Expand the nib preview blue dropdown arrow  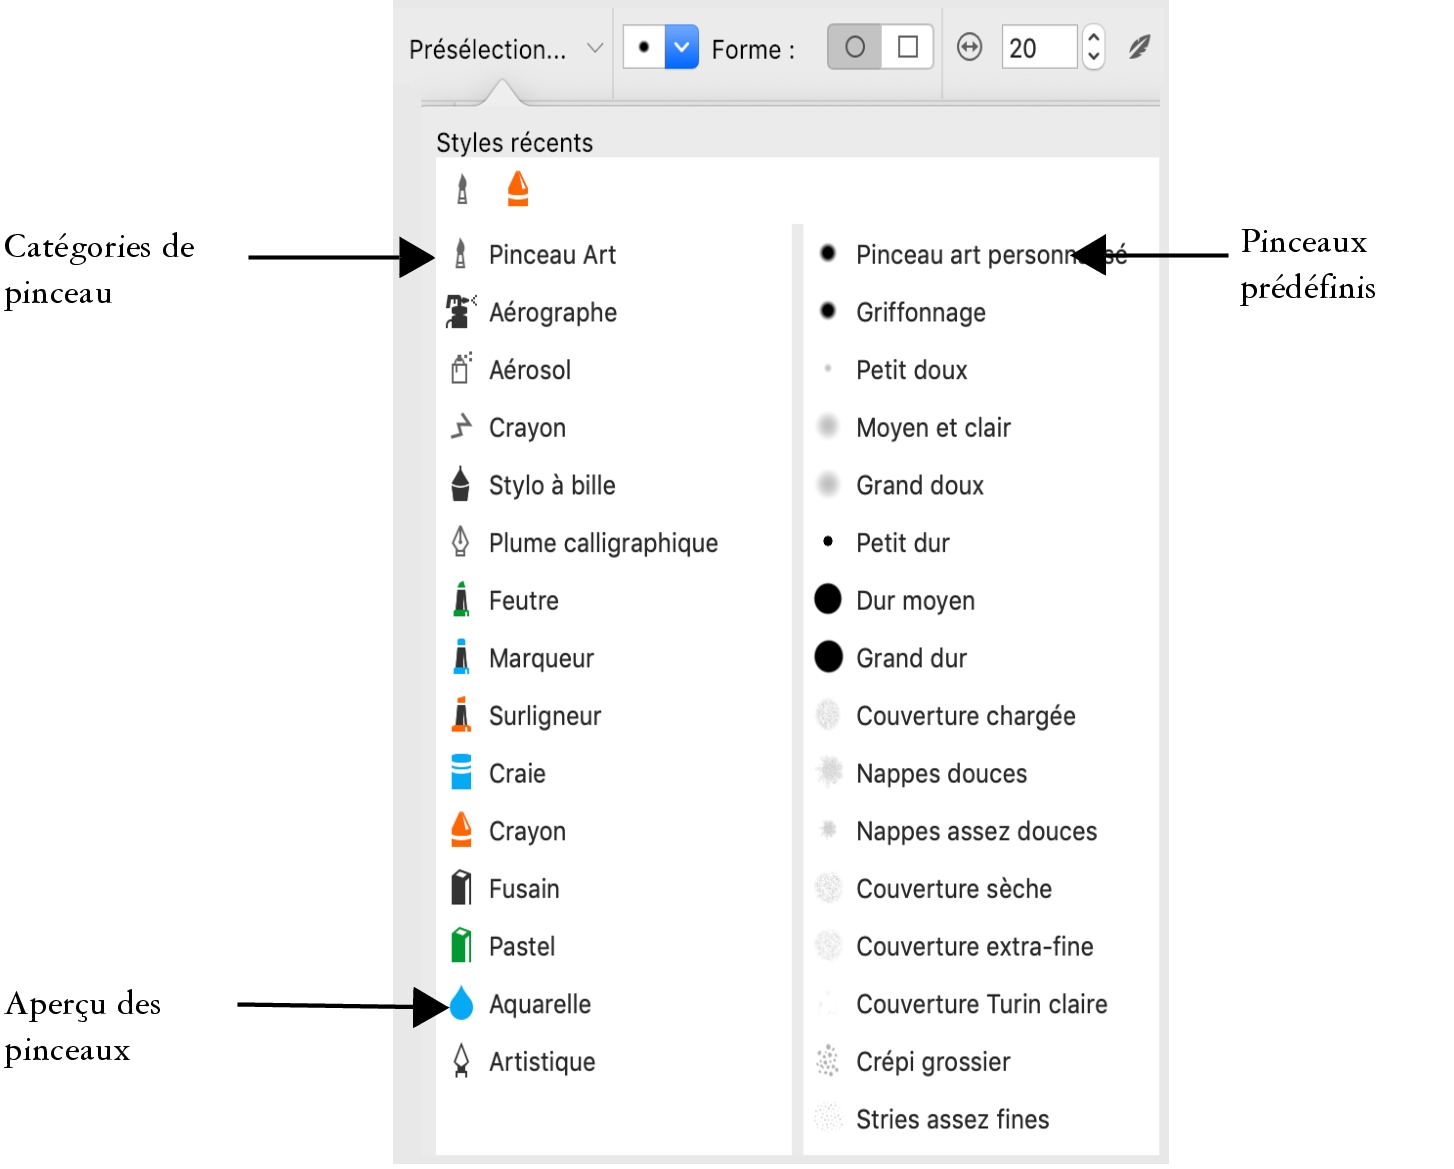click(681, 47)
